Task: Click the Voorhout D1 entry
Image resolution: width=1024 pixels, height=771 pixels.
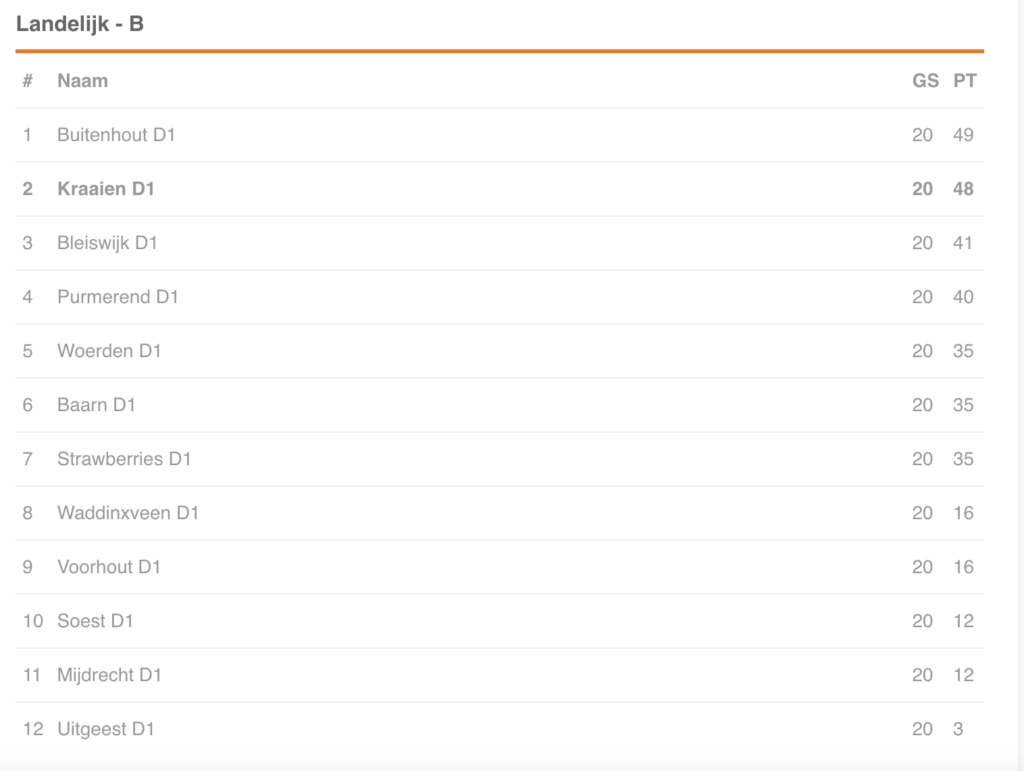Action: coord(108,567)
